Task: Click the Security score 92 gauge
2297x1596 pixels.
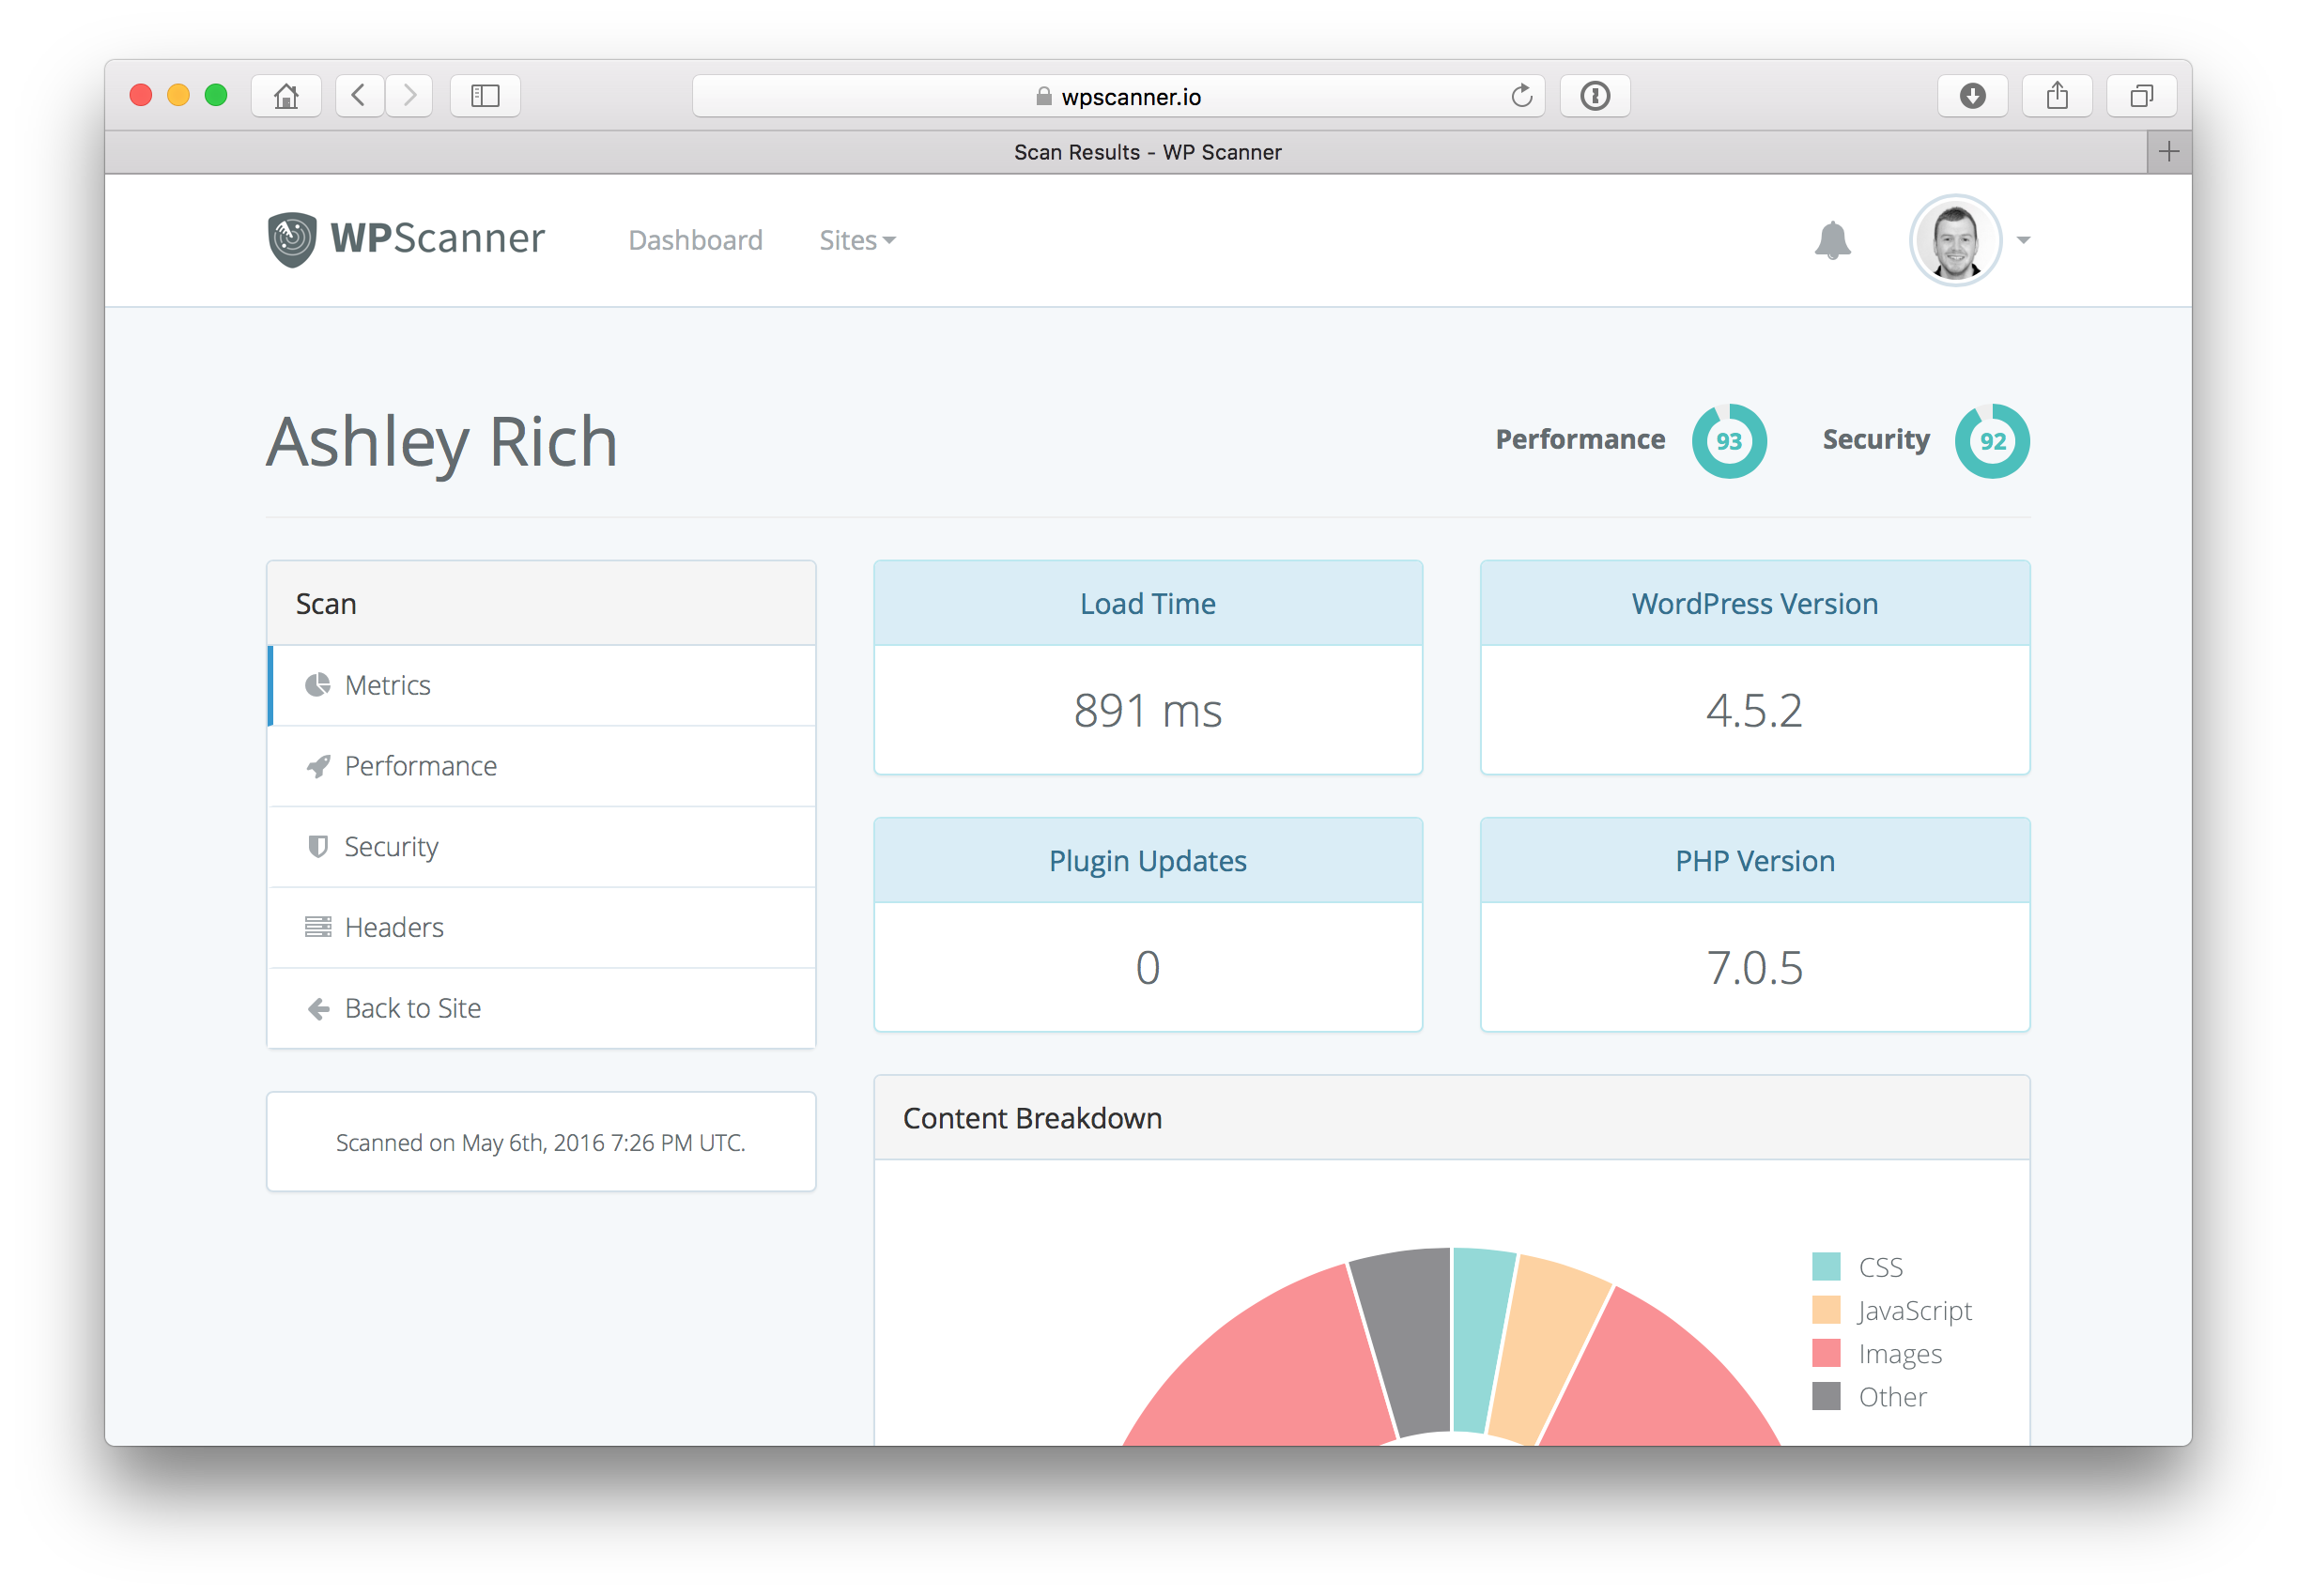Action: tap(1992, 441)
